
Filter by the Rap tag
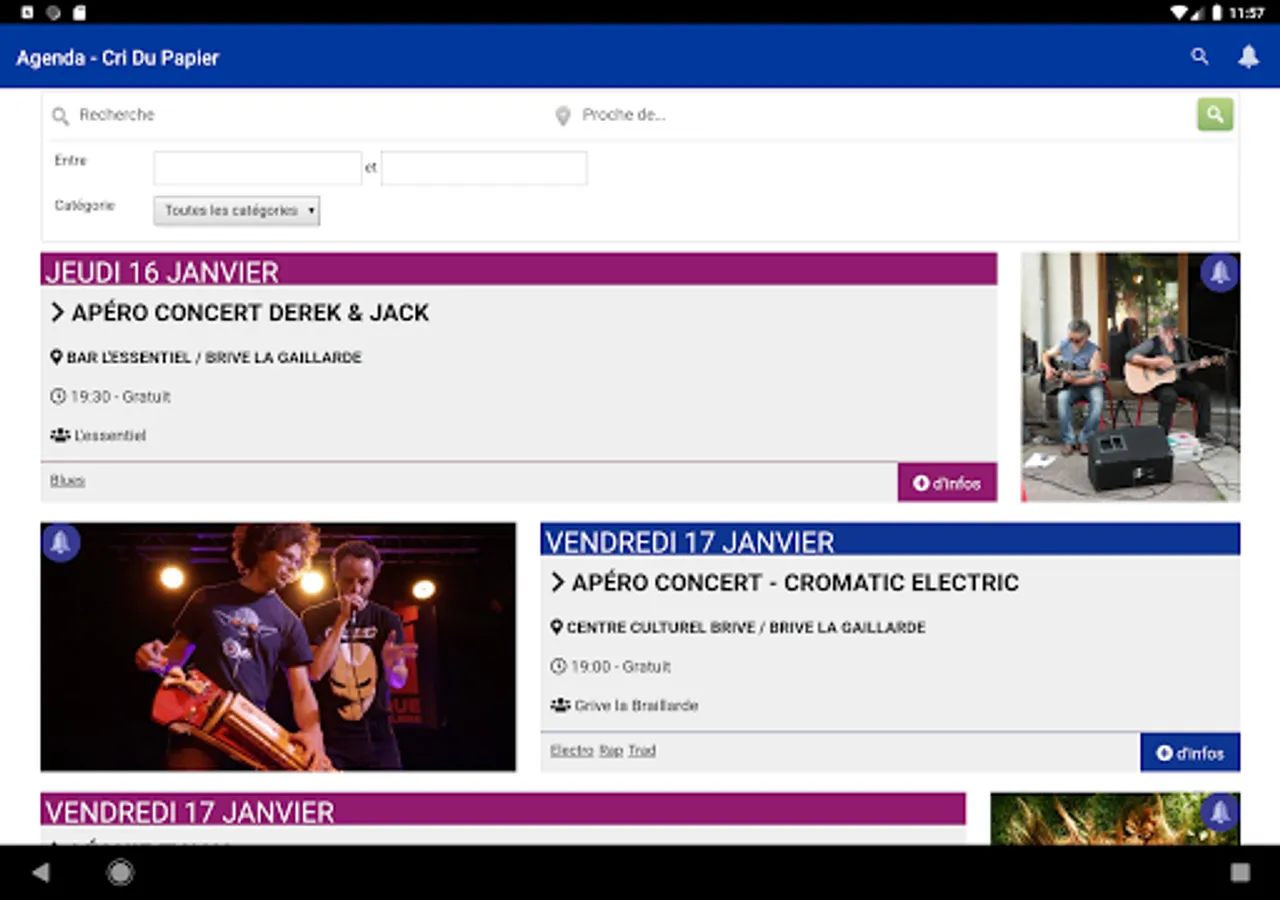611,751
